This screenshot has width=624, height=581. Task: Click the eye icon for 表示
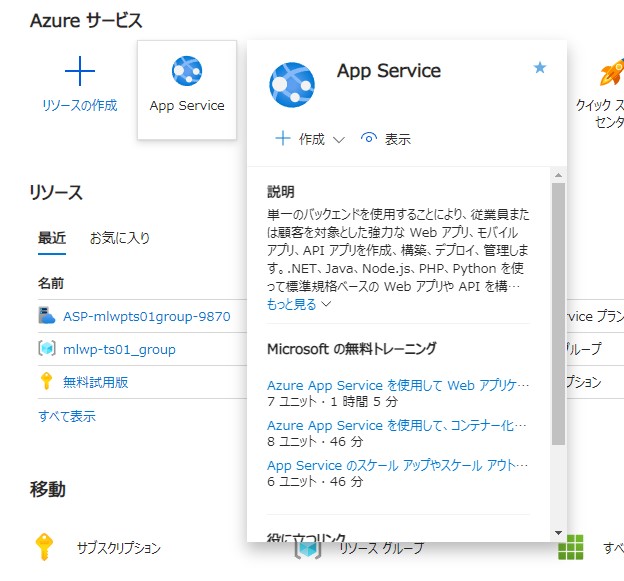point(369,138)
